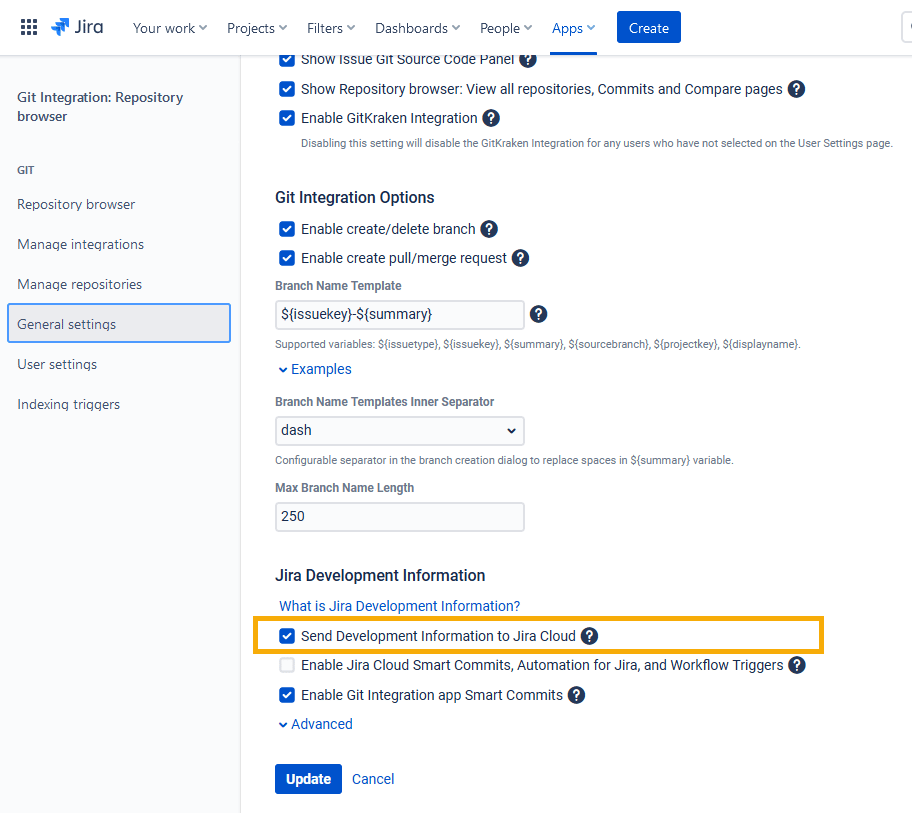Open Manage repositories in sidebar
This screenshot has width=912, height=813.
[x=80, y=285]
